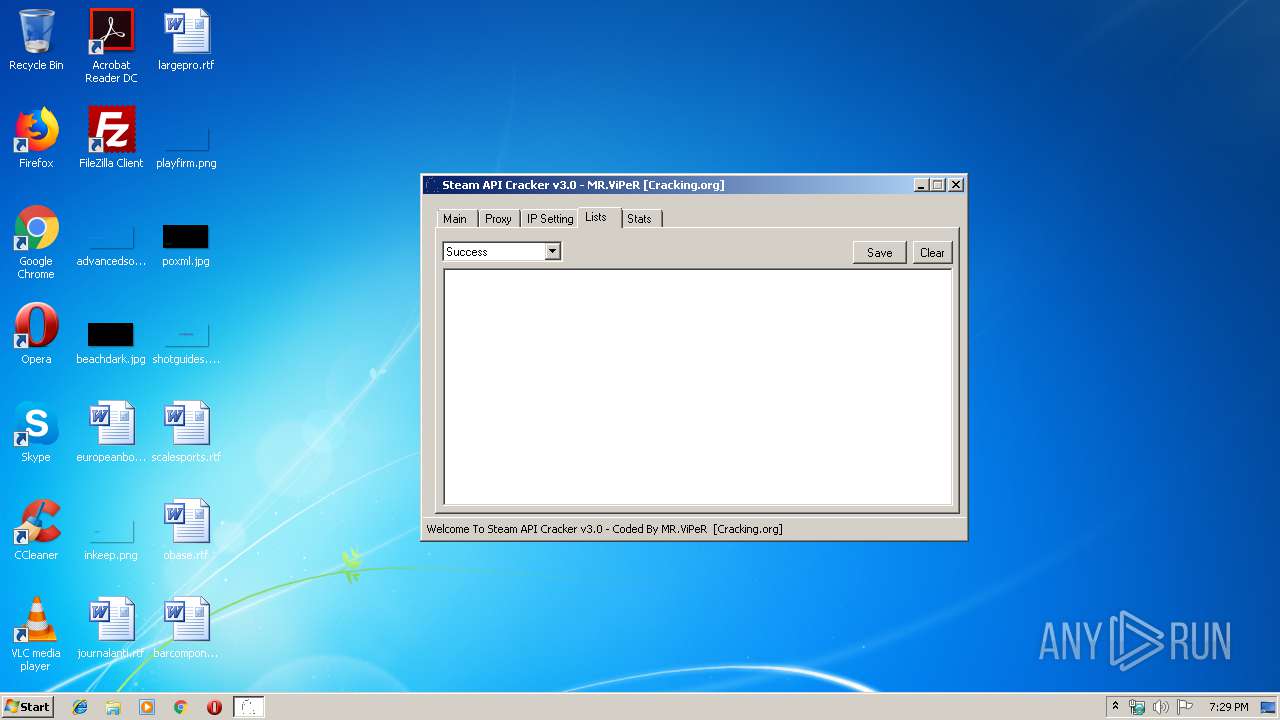Select poxml.jpg desktop file
Image resolution: width=1280 pixels, height=720 pixels.
186,246
